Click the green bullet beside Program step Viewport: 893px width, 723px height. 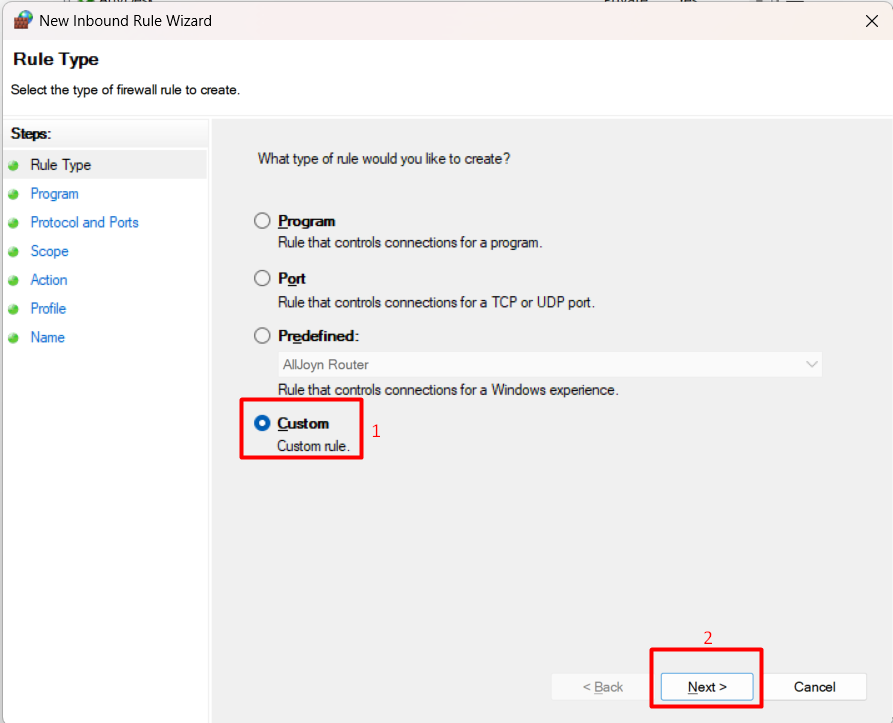coord(14,194)
